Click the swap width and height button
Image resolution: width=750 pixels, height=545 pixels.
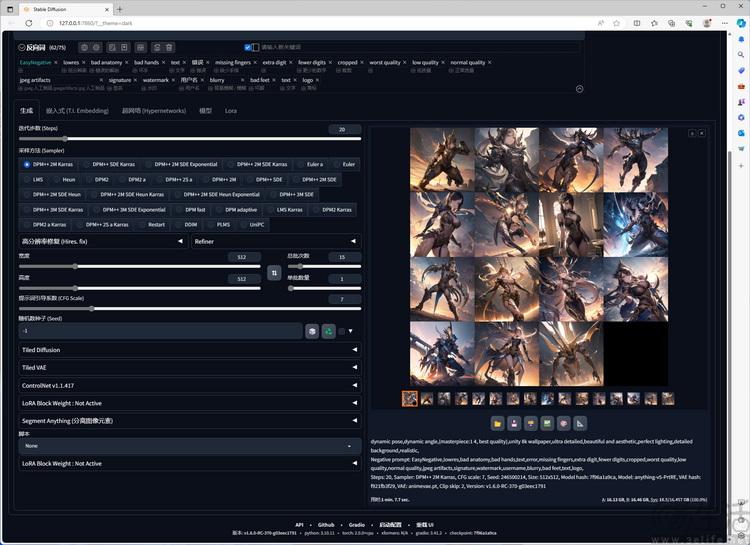coord(275,272)
